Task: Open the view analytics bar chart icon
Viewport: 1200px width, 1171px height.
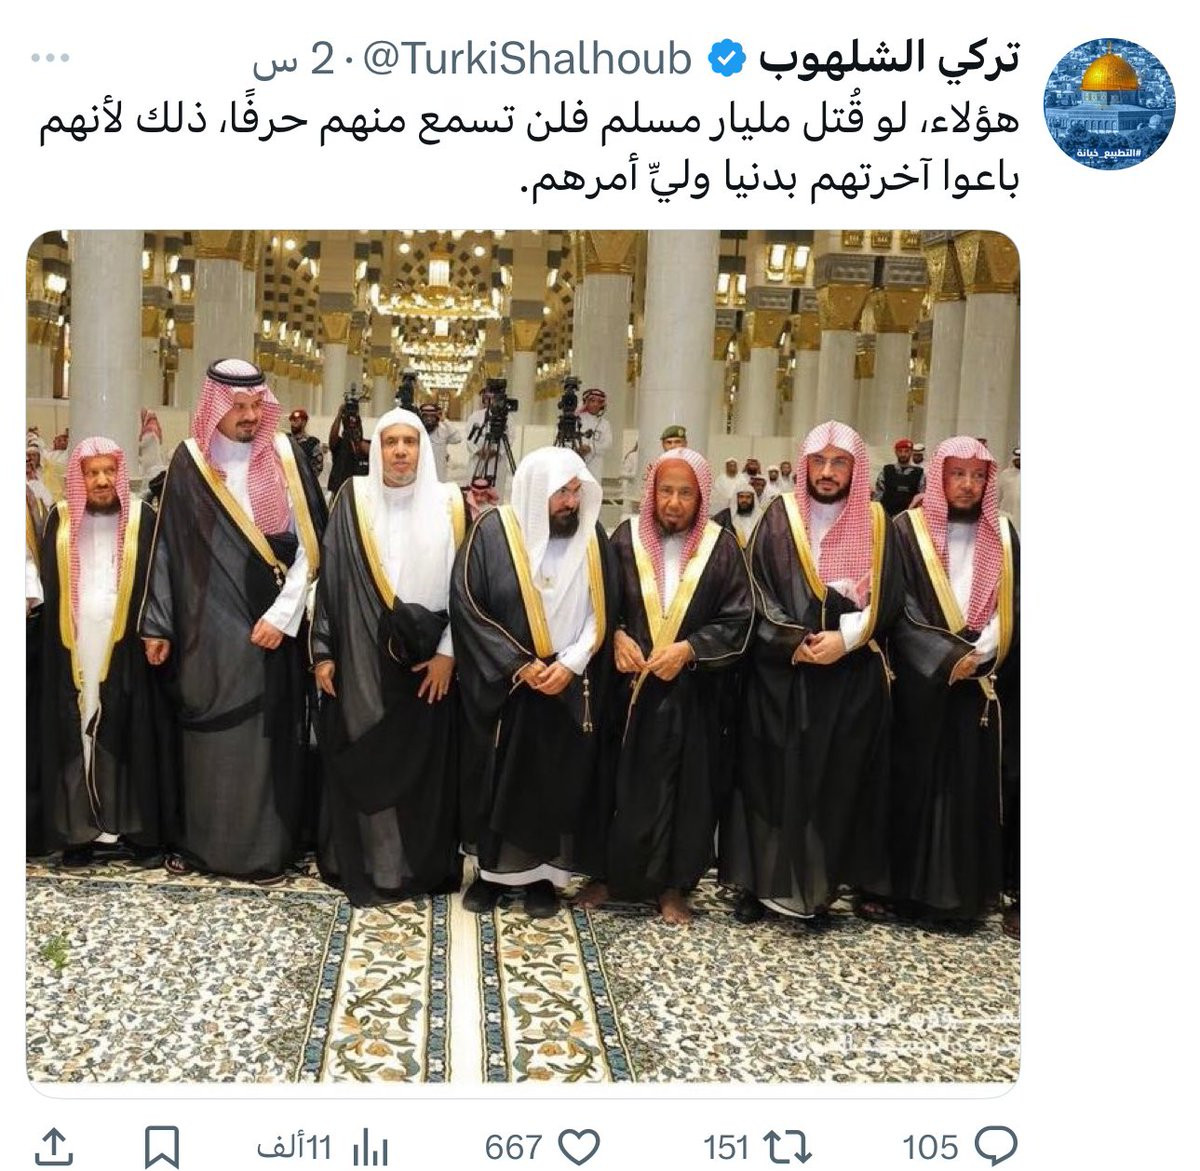Action: (371, 1147)
